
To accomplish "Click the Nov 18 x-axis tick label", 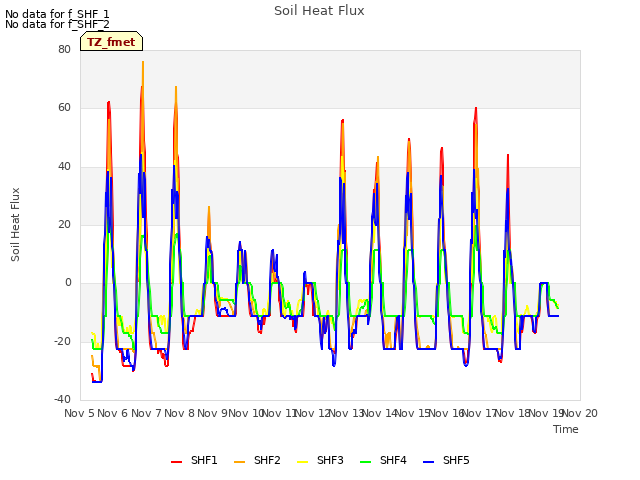I will (x=513, y=413).
